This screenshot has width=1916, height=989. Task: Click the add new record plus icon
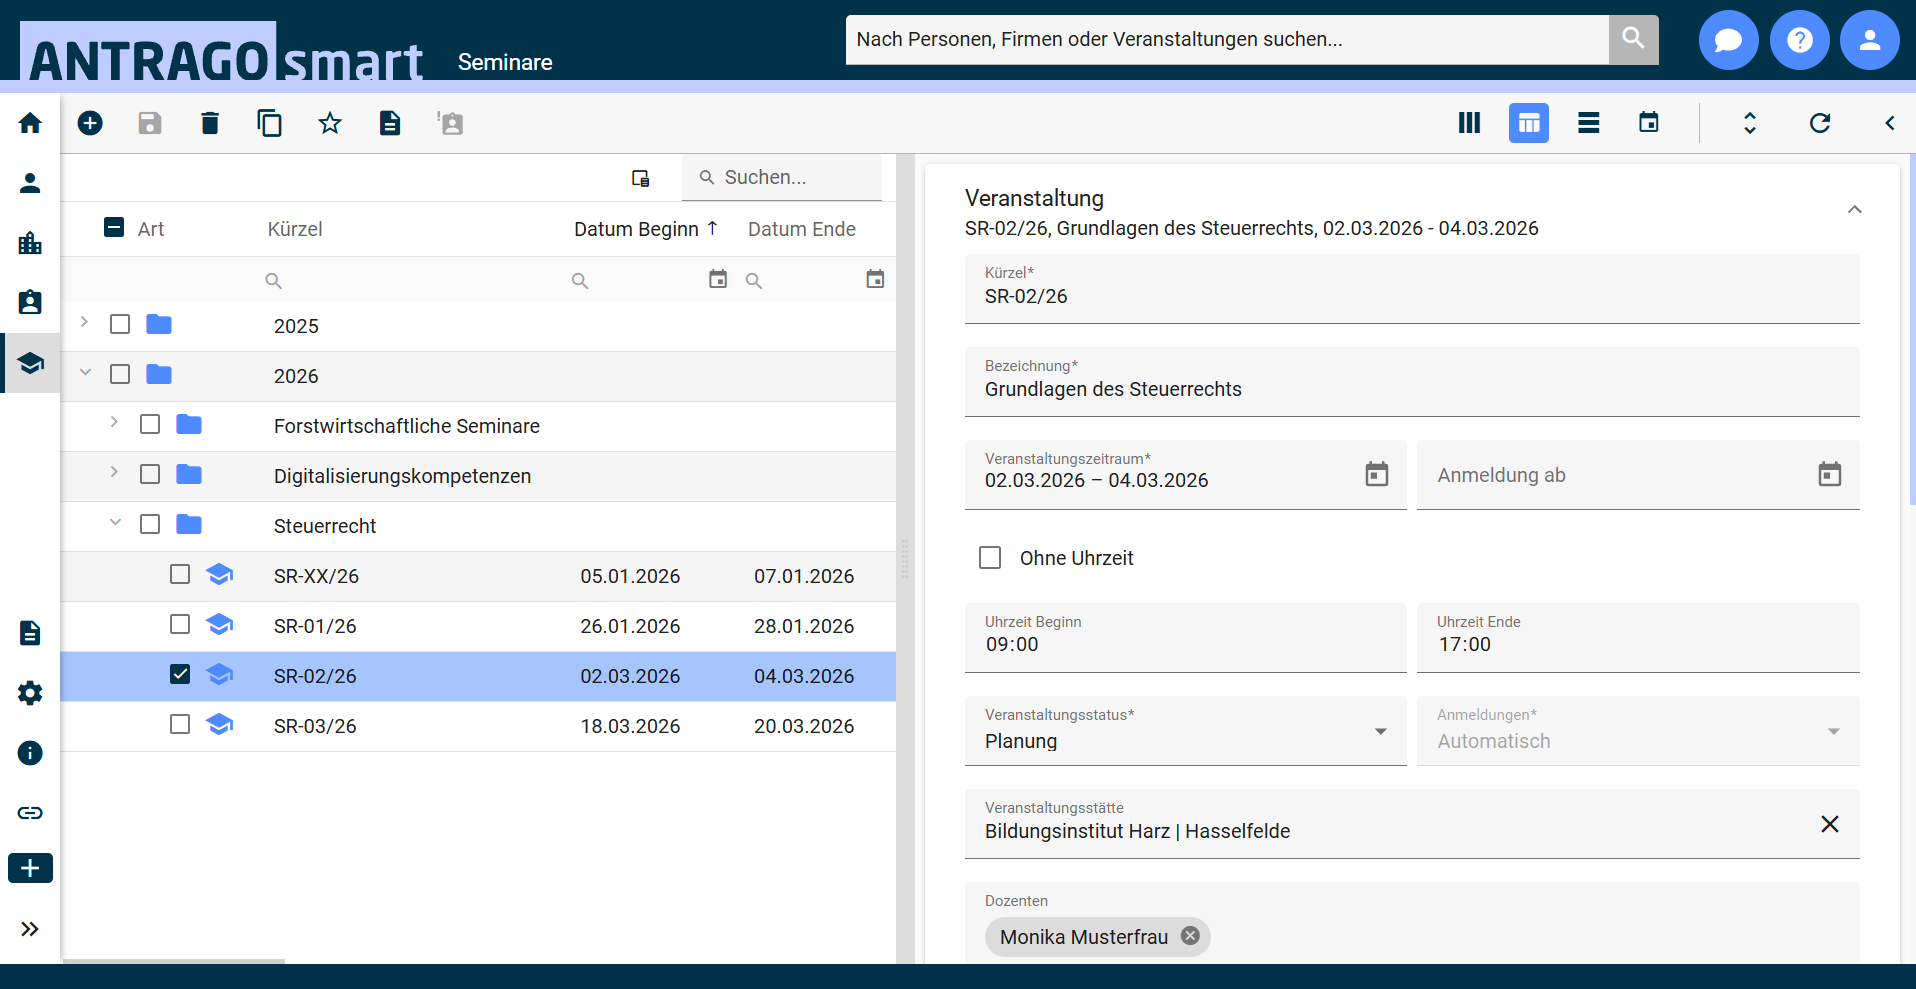pyautogui.click(x=90, y=123)
